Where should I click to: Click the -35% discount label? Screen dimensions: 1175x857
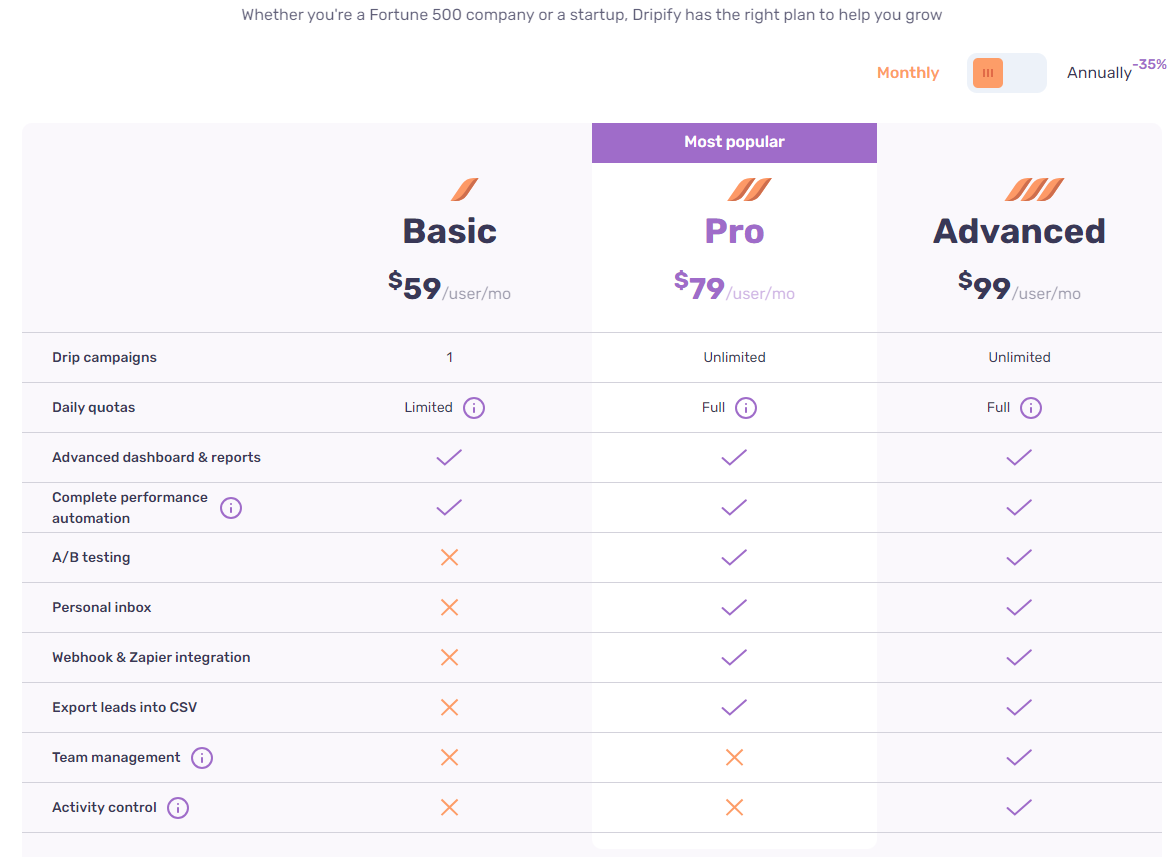[1152, 64]
